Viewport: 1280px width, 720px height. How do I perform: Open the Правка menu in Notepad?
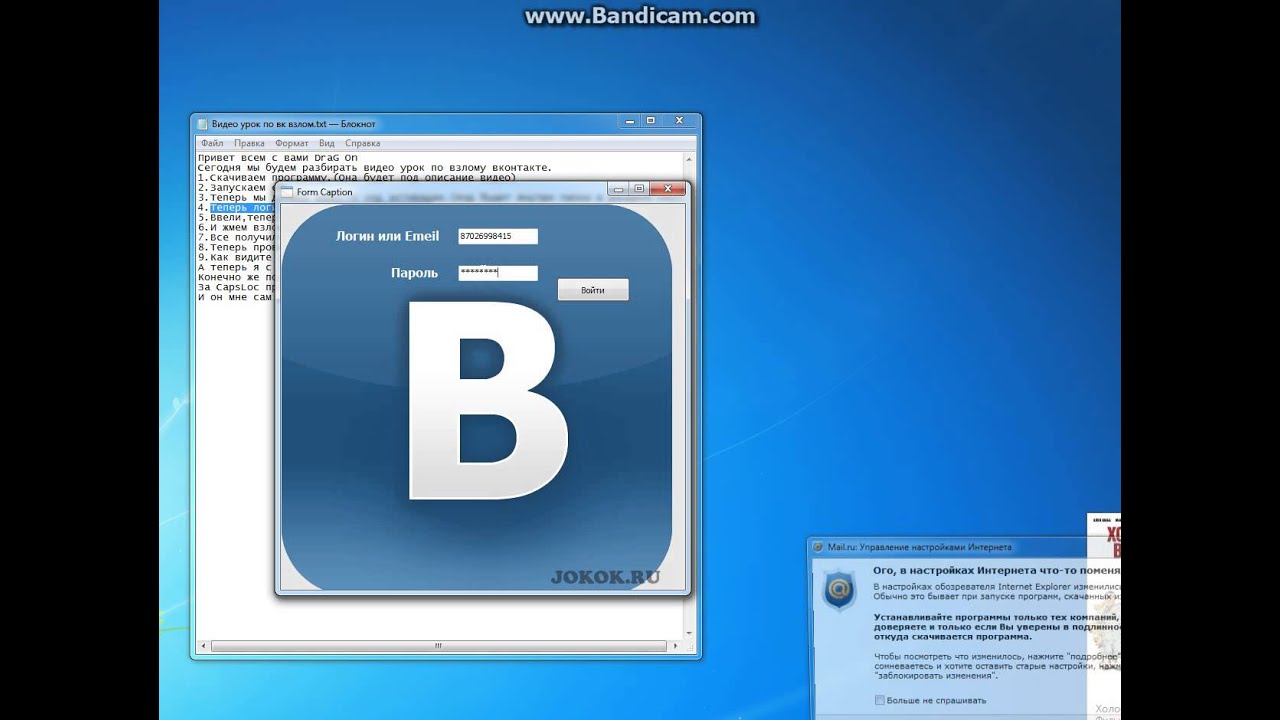[249, 143]
